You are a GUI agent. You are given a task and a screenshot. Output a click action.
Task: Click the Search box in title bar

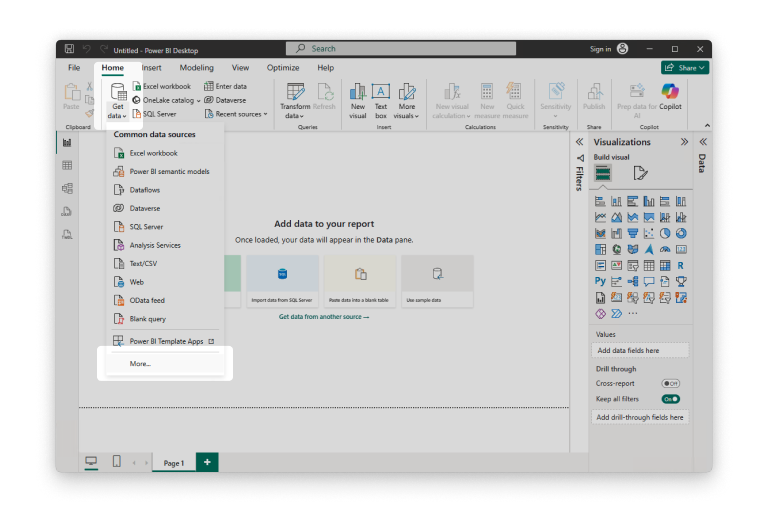pos(401,48)
